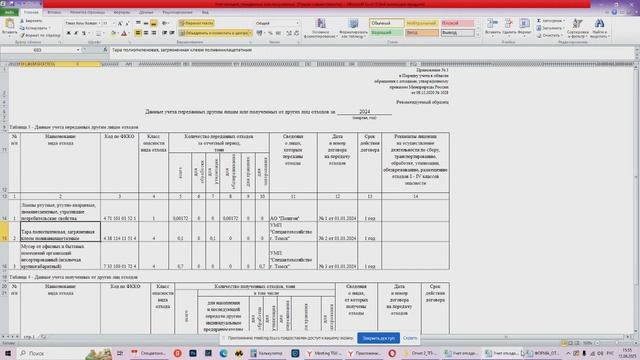Open the Name Box dropdown
640x360 pixels.
point(78,50)
